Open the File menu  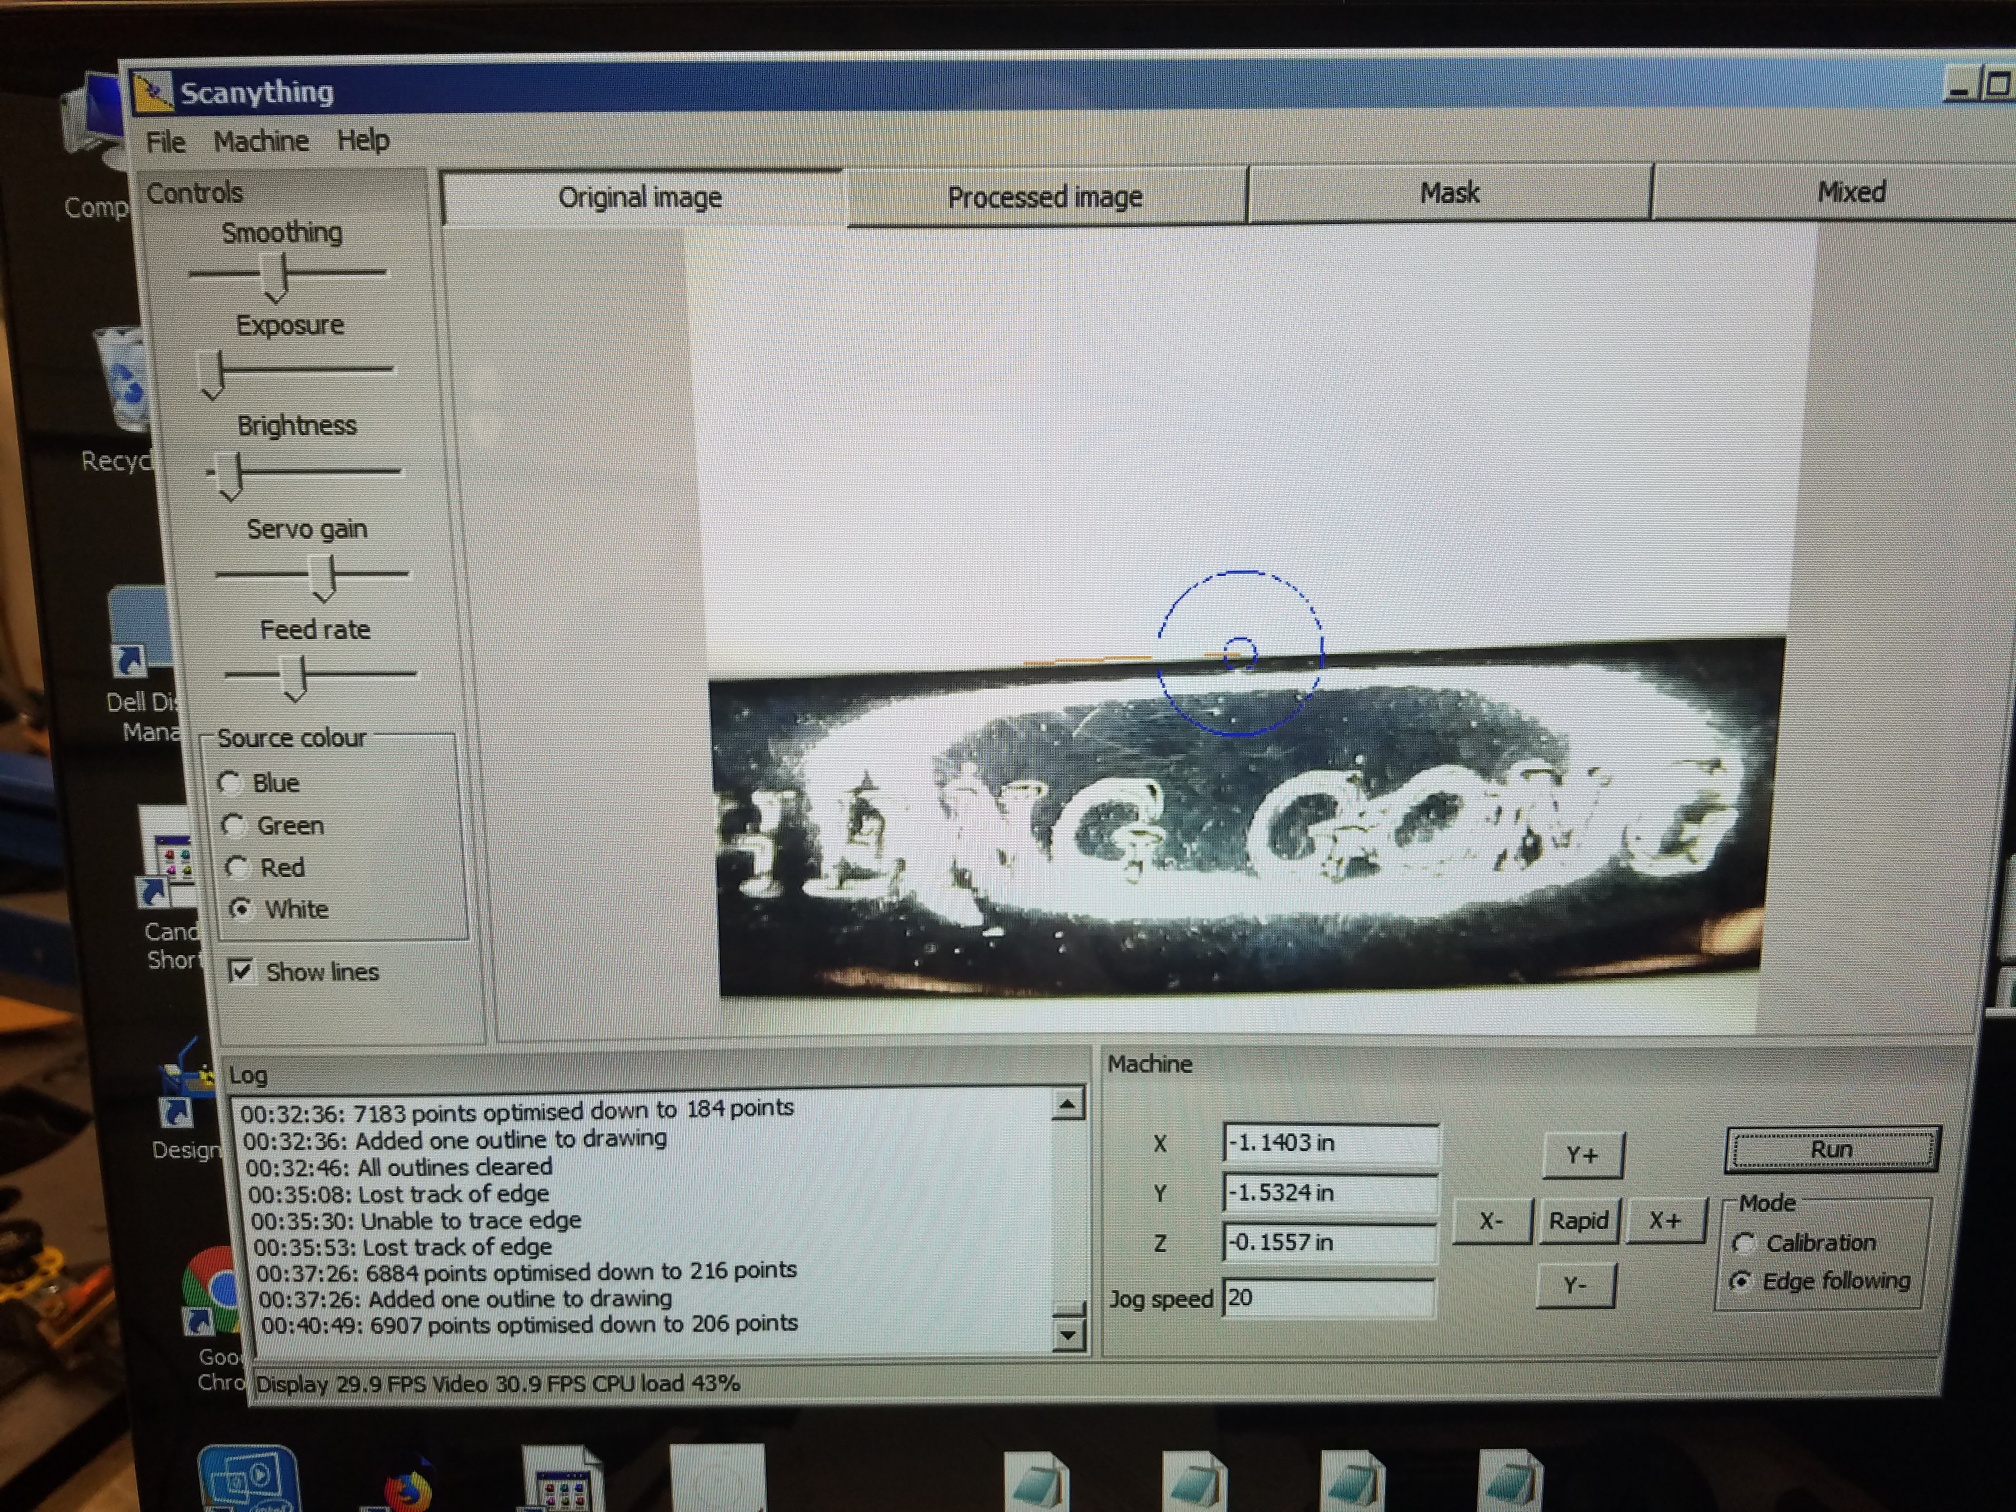165,142
